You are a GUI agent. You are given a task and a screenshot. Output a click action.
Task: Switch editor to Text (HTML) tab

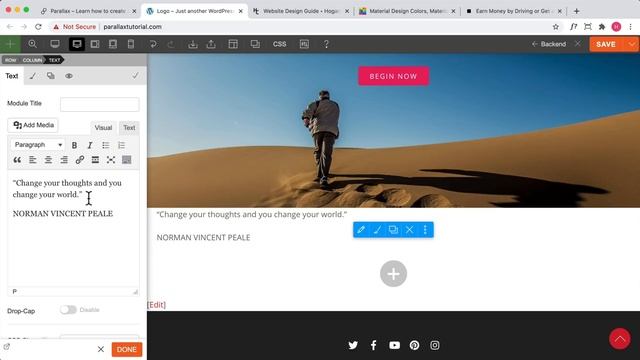[x=129, y=128]
